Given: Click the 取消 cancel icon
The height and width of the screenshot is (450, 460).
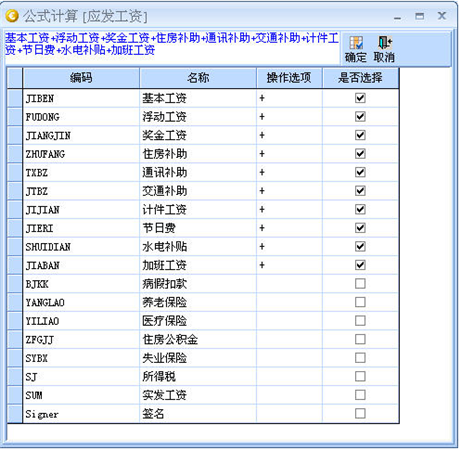Looking at the screenshot, I should click(384, 43).
